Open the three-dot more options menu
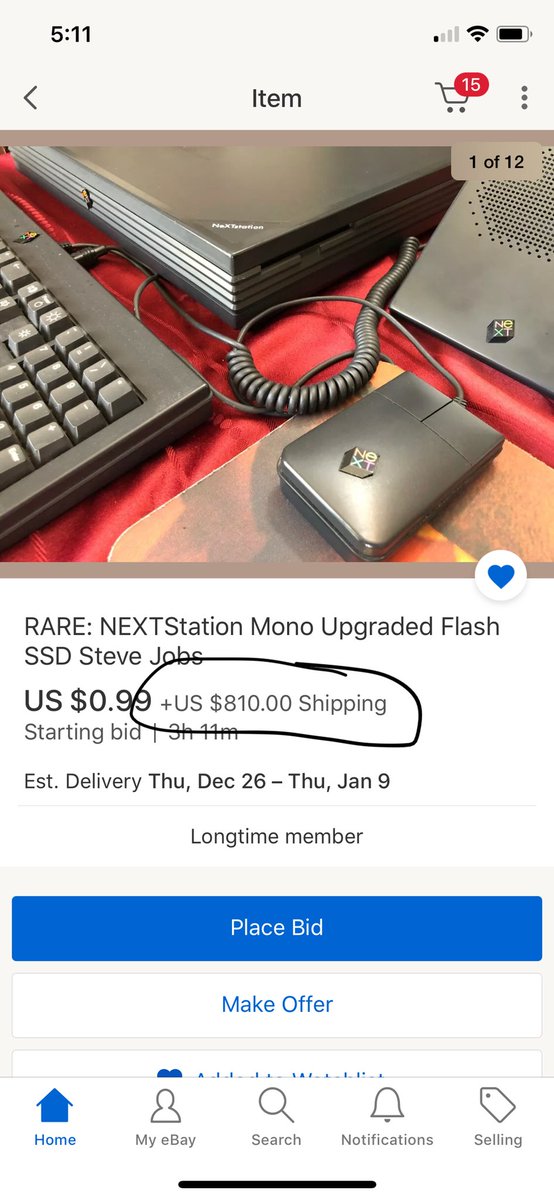554x1200 pixels. tap(524, 98)
